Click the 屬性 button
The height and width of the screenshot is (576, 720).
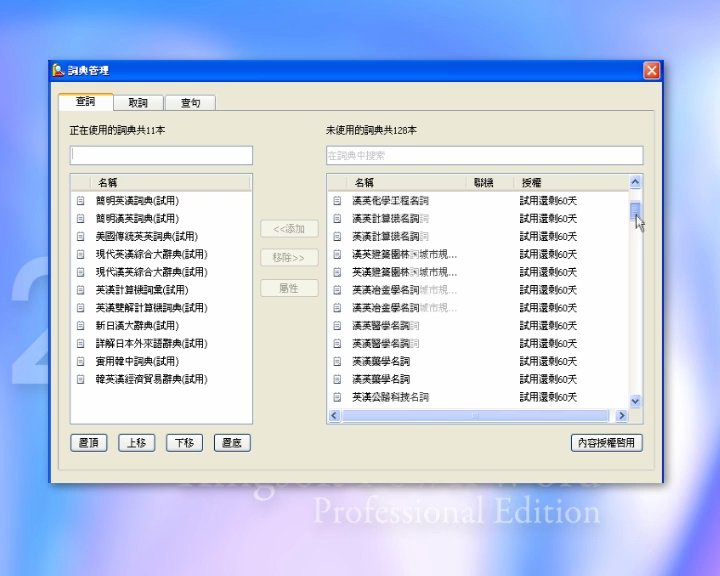pos(289,288)
